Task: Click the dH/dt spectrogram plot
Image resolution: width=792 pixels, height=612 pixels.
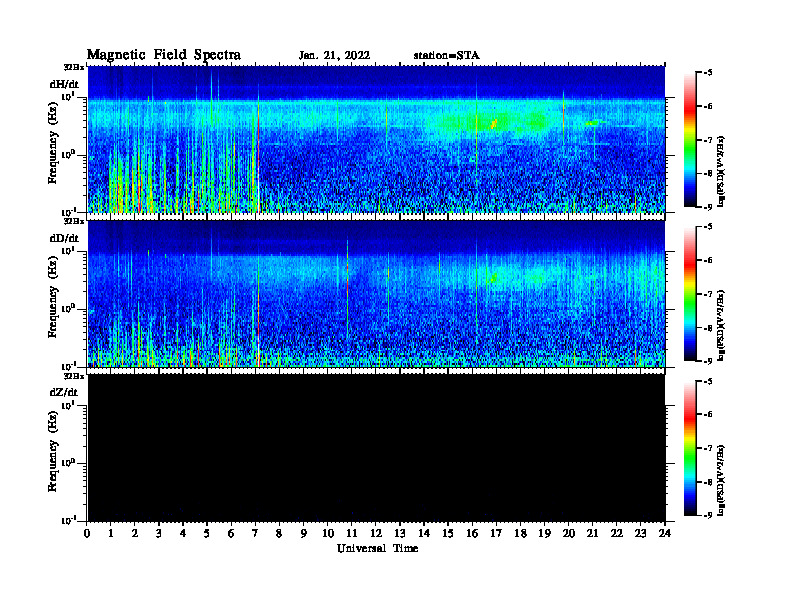Action: coord(376,139)
